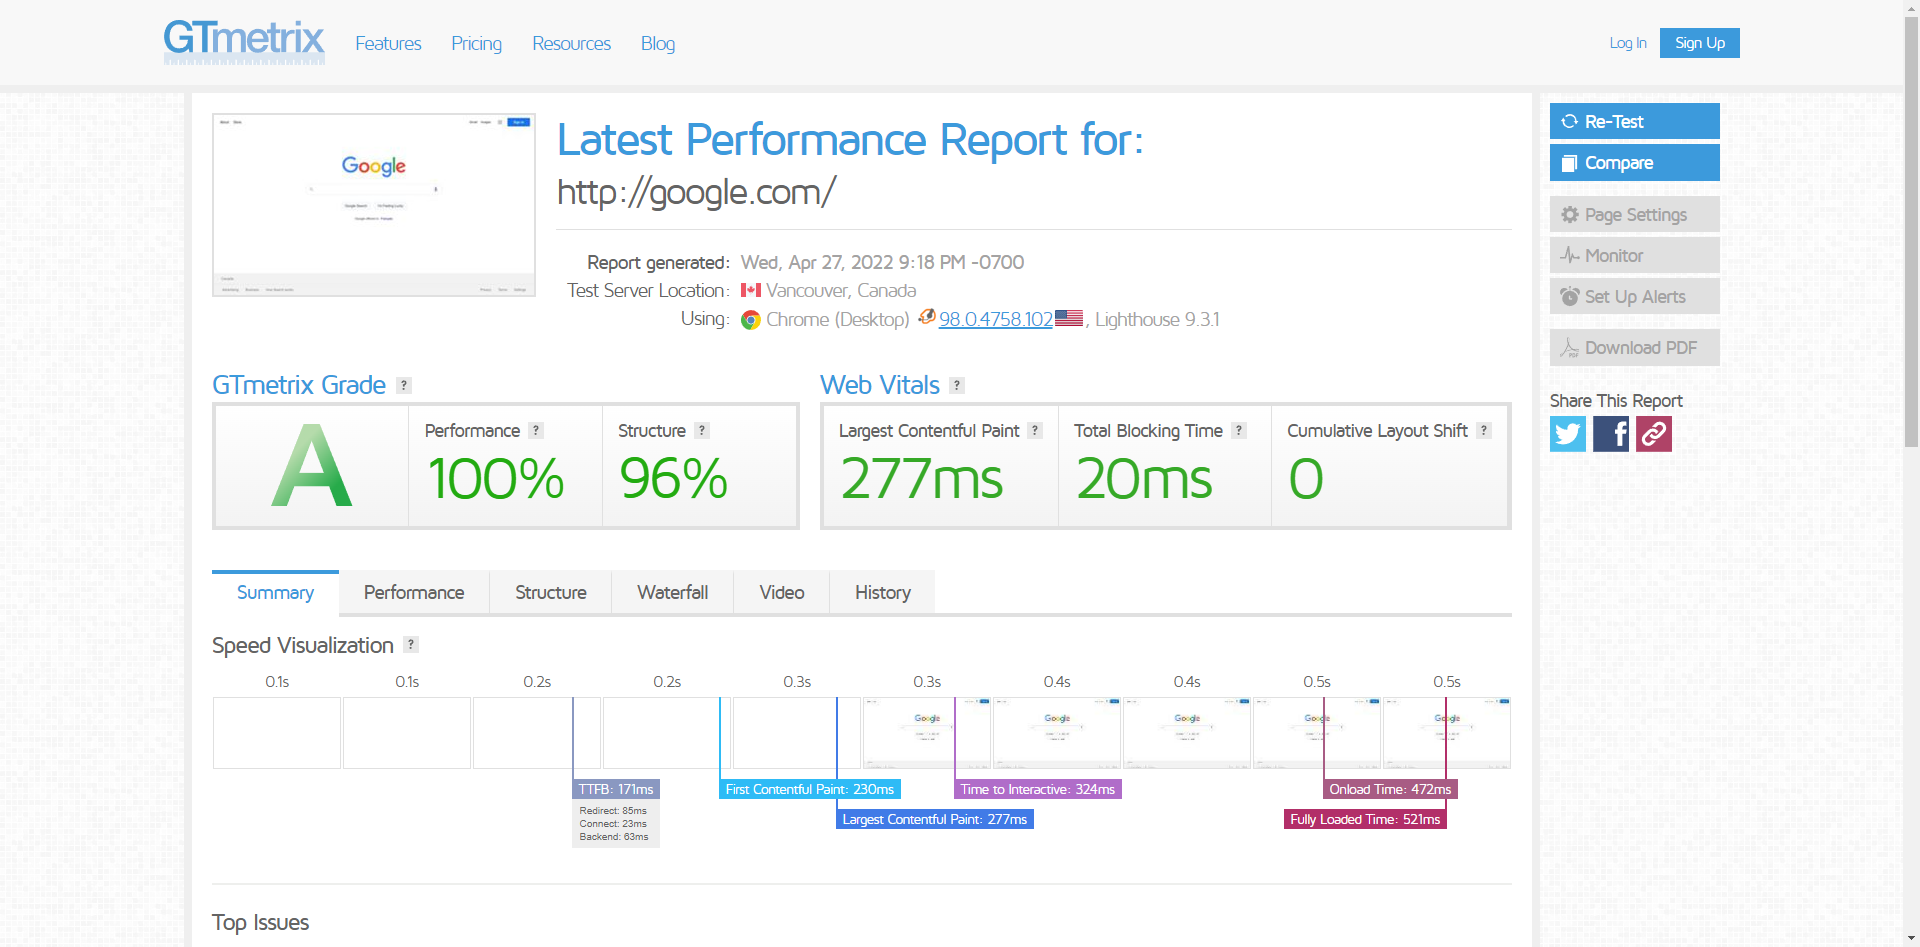Click the PDF download icon
Screen dimensions: 1920x947
(x=1570, y=348)
